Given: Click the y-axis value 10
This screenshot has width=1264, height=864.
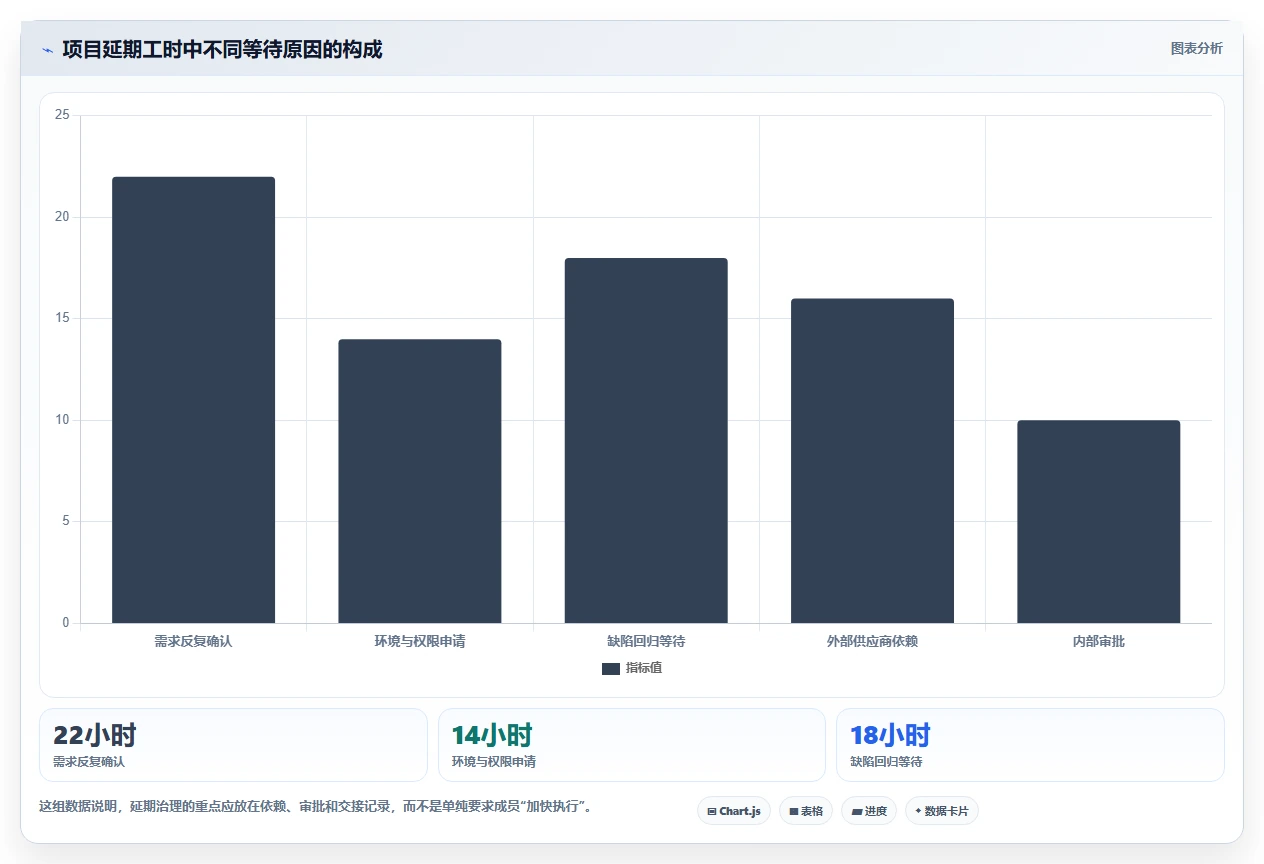Looking at the screenshot, I should point(62,420).
